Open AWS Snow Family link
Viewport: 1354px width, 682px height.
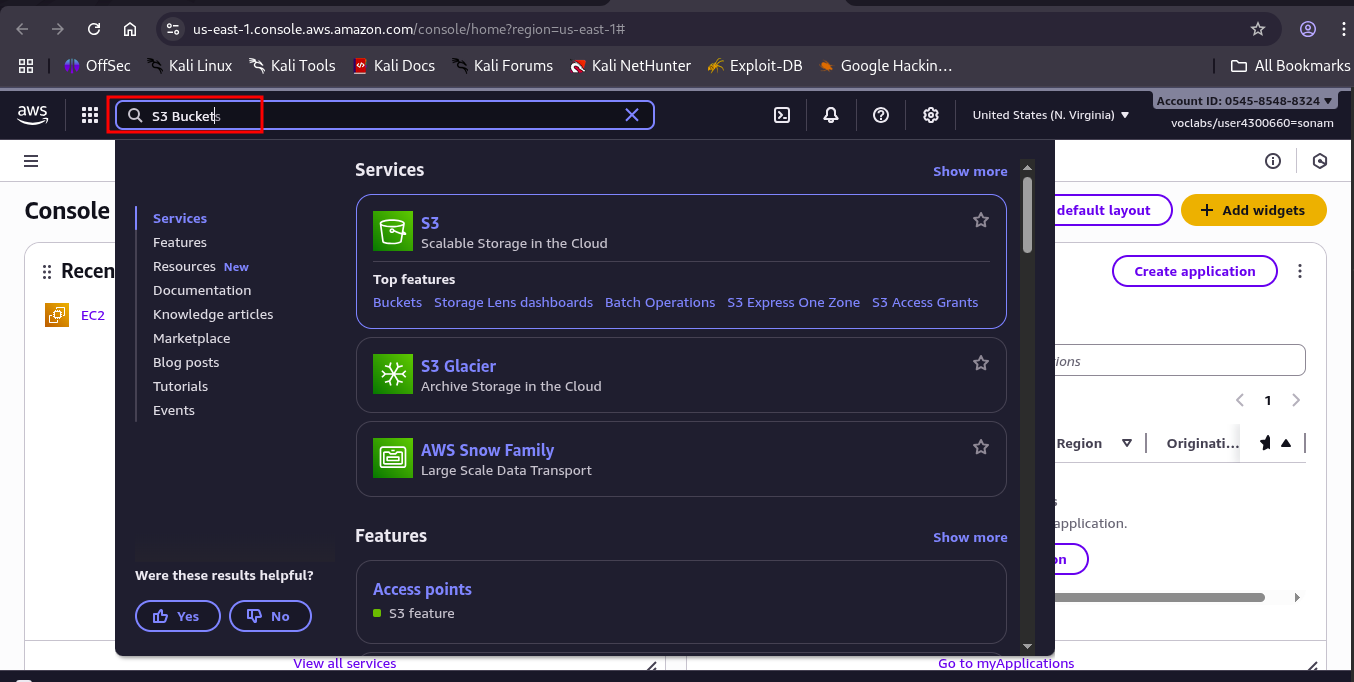coord(487,450)
